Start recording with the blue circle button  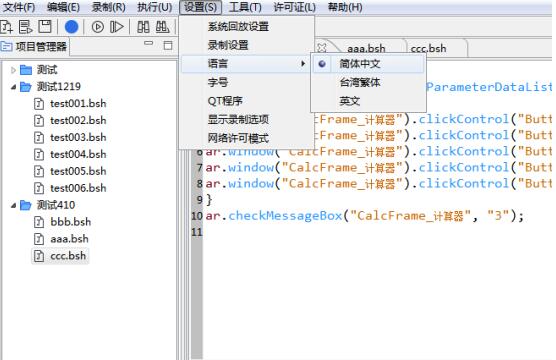(x=71, y=27)
